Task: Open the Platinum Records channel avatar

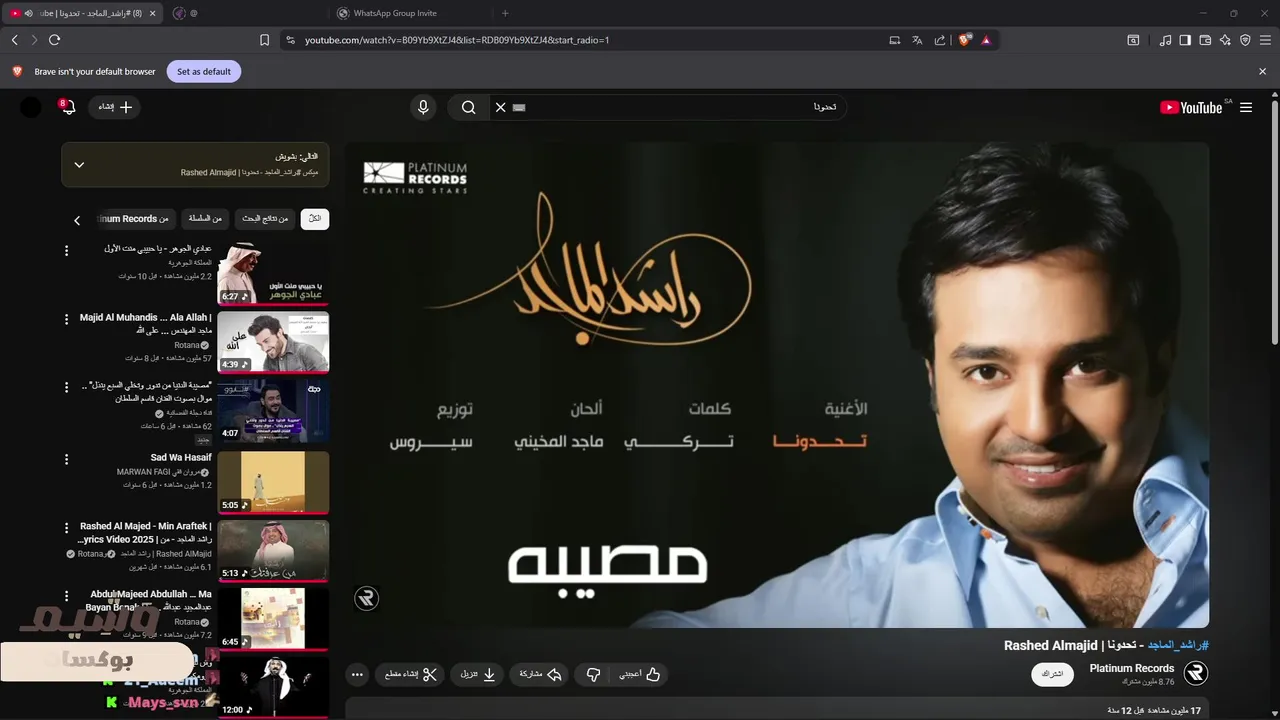Action: [1196, 674]
